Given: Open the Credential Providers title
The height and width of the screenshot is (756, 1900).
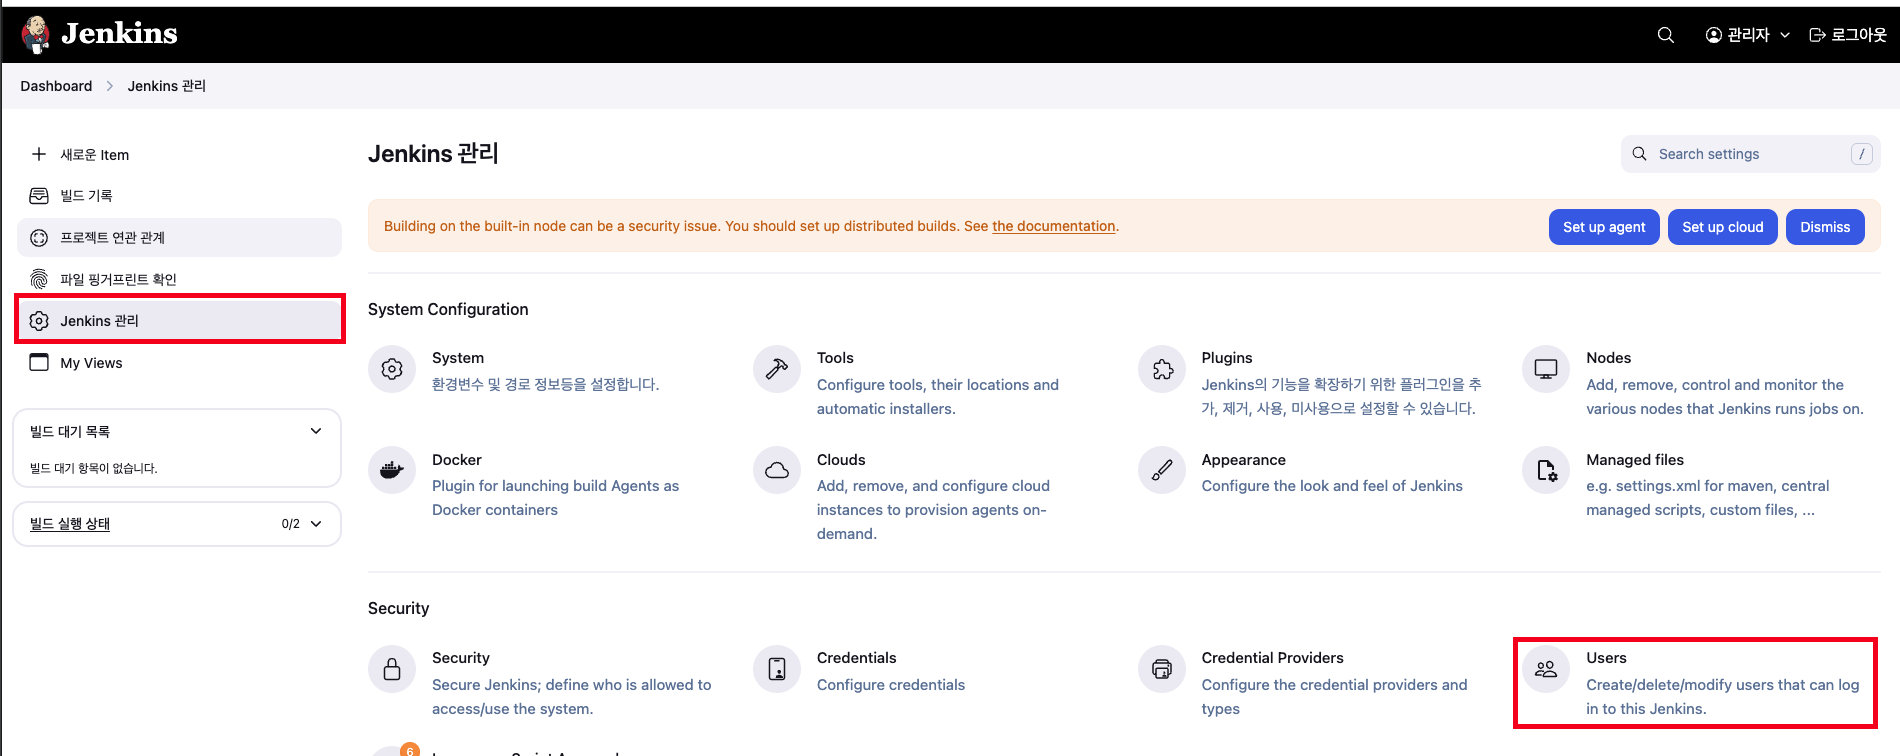Looking at the screenshot, I should (x=1273, y=658).
